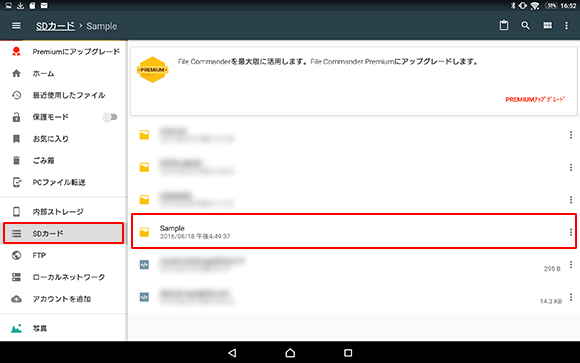Tap the Sample date 2016/08/18 text
Image resolution: width=580 pixels, height=363 pixels.
pos(195,236)
